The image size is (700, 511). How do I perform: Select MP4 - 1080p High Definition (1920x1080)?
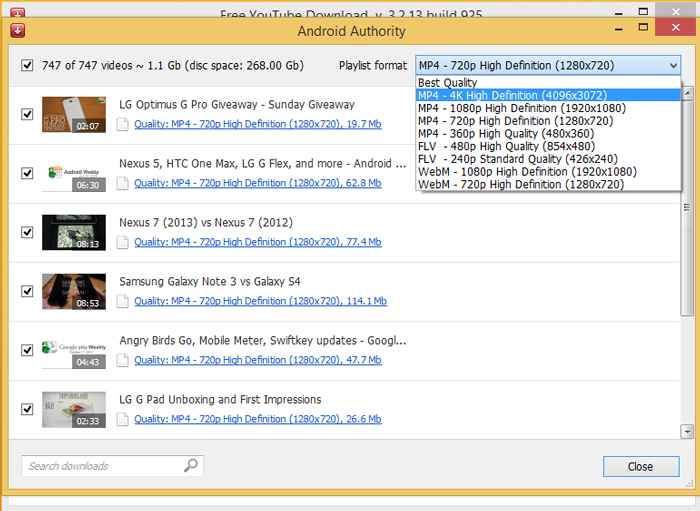548,108
